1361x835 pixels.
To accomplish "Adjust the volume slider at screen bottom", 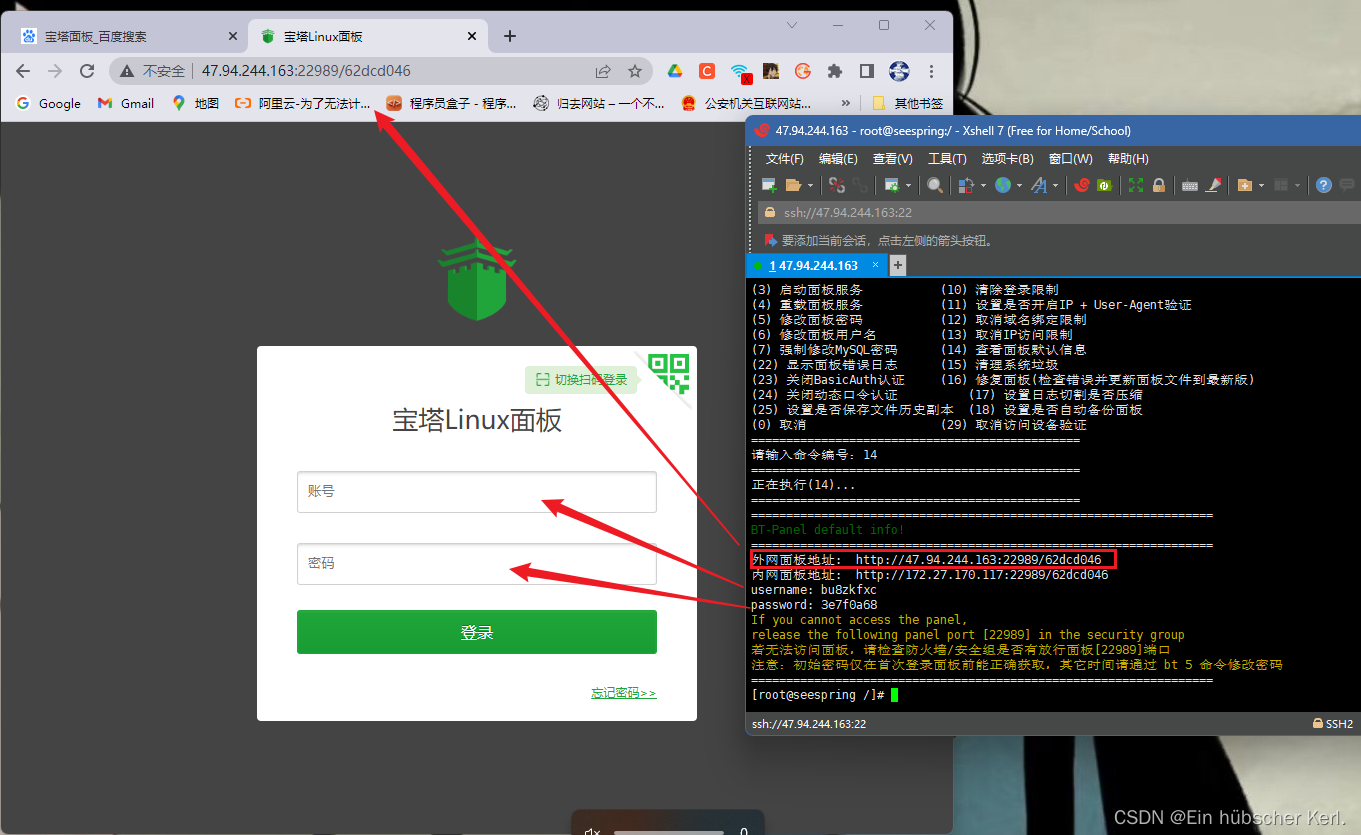I will pyautogui.click(x=669, y=831).
